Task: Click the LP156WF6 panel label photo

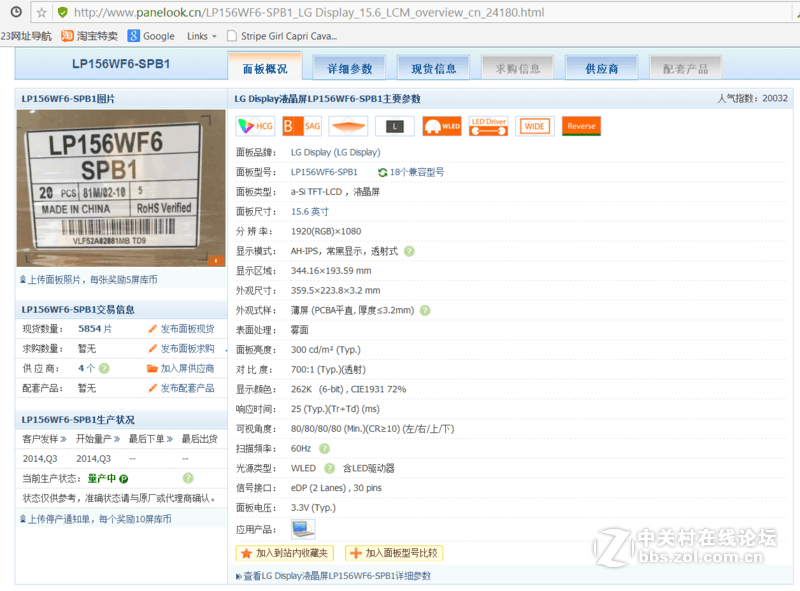Action: coord(121,188)
